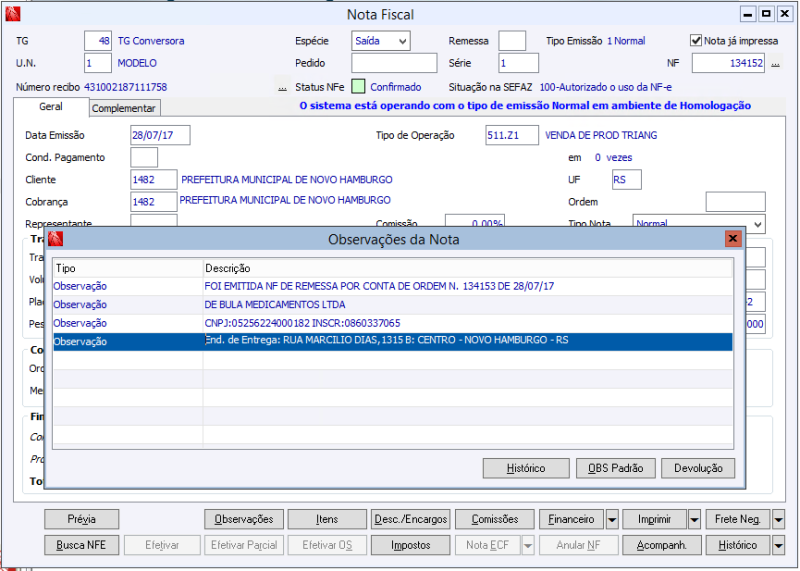Select the 'CNPJ:05256224000182' observation row
The image size is (800, 571).
(393, 323)
